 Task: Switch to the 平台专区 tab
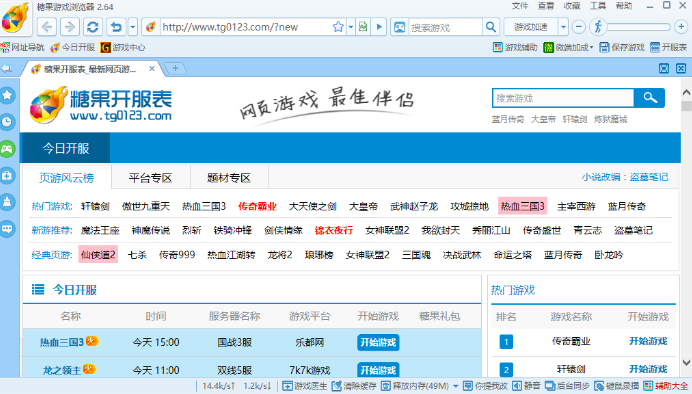click(150, 178)
